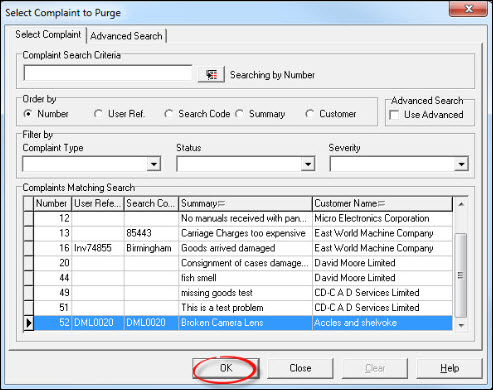
Task: Click row selector for complaint 52
Action: pyautogui.click(x=29, y=323)
